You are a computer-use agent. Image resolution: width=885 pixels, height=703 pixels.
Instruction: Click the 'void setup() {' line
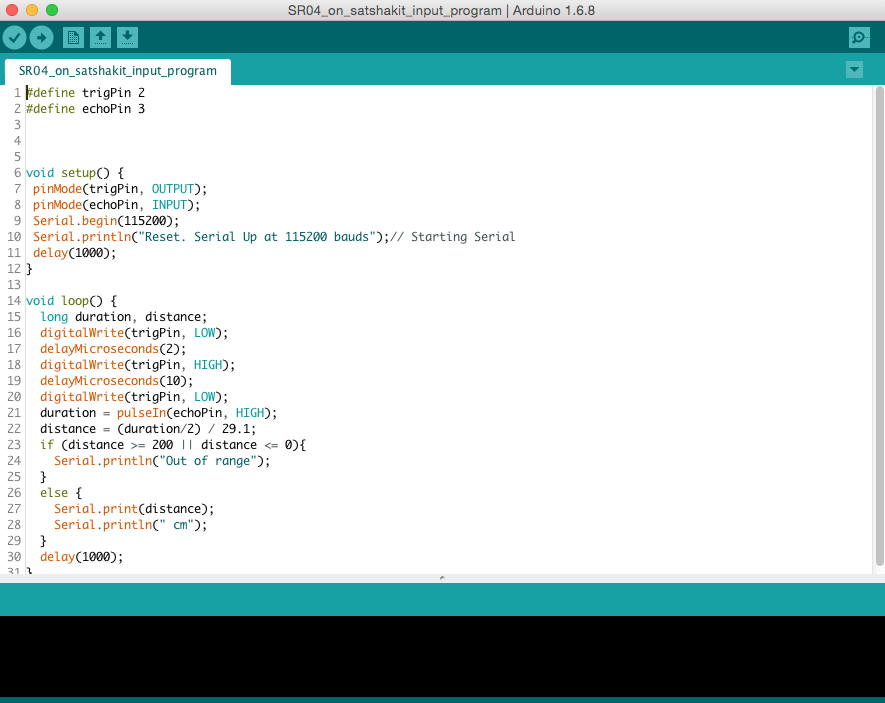[x=75, y=173]
